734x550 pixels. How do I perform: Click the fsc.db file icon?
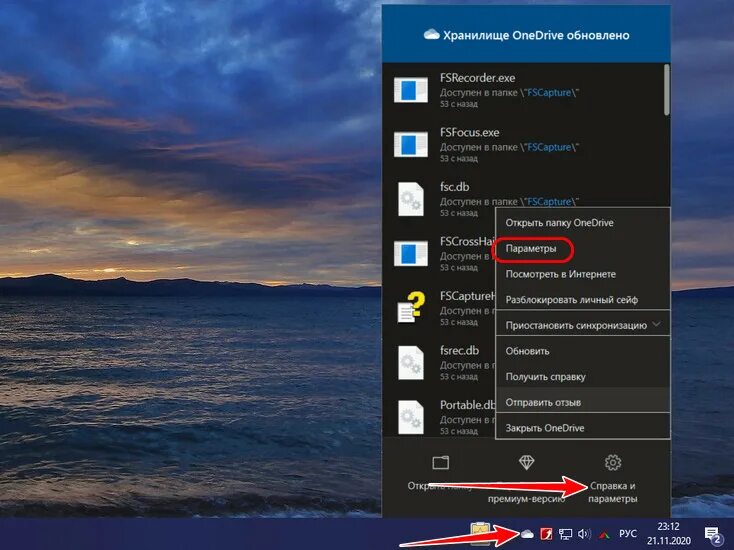pyautogui.click(x=411, y=199)
